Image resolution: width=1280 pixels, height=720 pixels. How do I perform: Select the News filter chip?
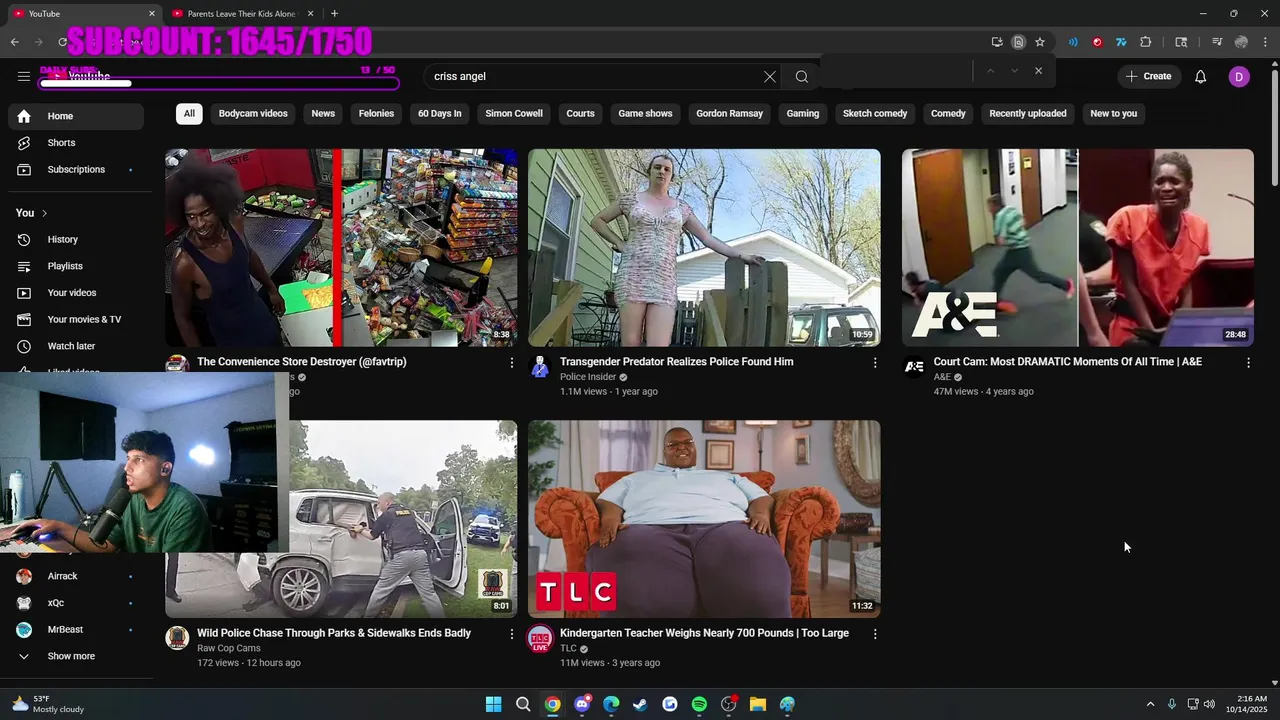(x=323, y=113)
